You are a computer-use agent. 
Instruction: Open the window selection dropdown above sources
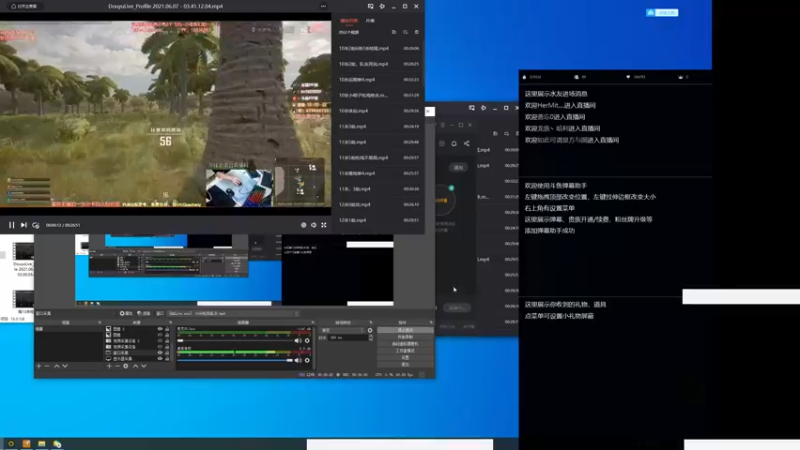coord(234,314)
